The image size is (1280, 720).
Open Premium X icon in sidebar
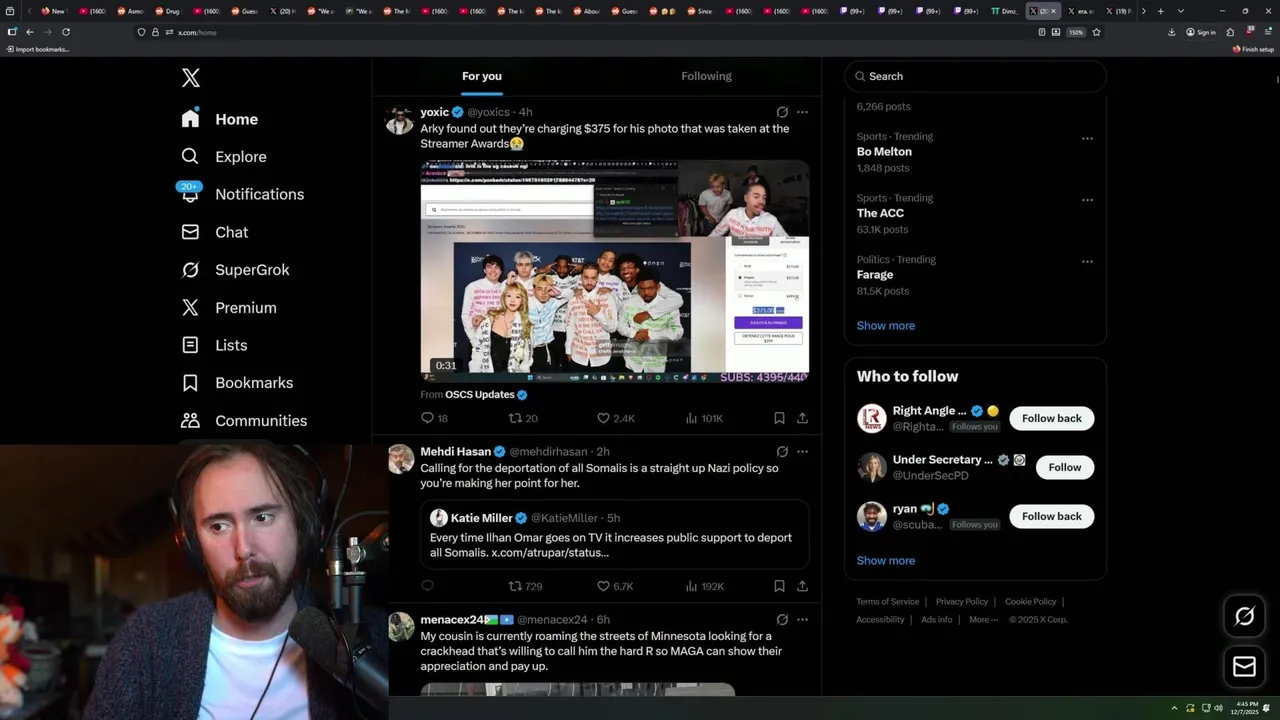(x=190, y=308)
